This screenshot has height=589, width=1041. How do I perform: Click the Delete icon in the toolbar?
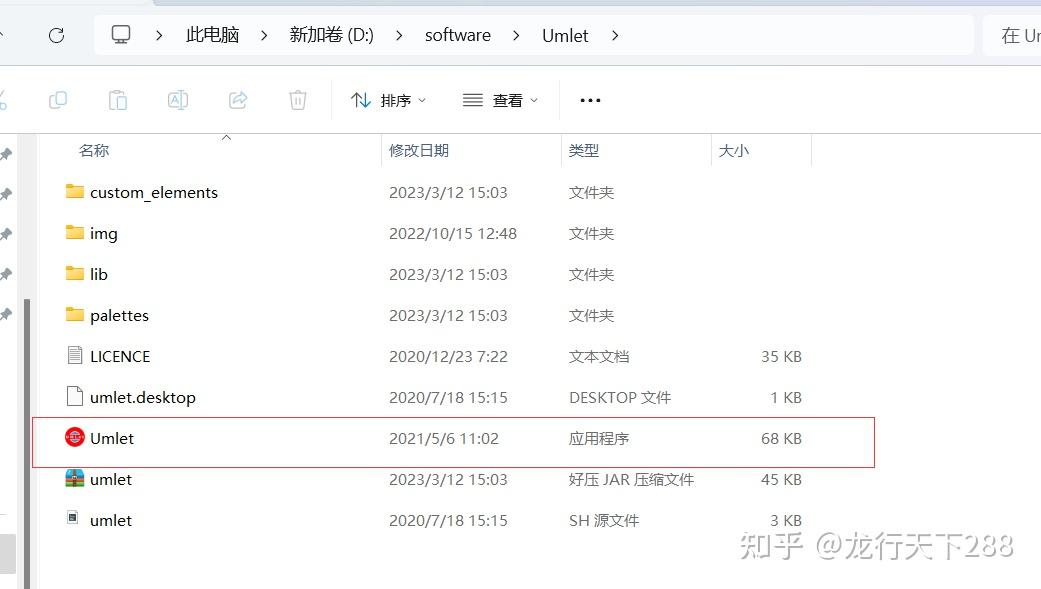pyautogui.click(x=297, y=100)
